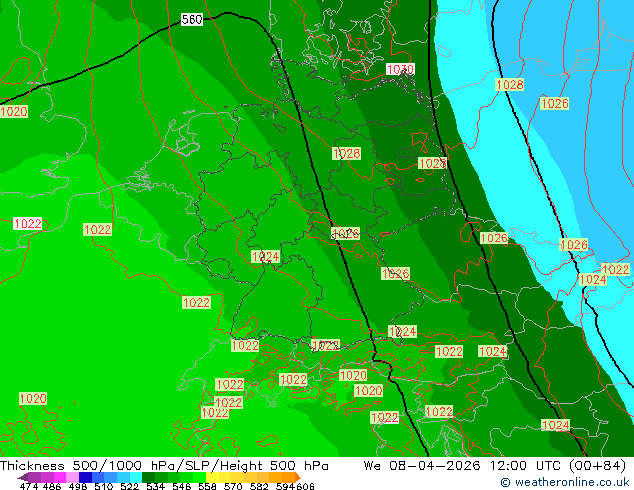The height and width of the screenshot is (490, 634).
Task: Pick the cyan swatch in the legend
Action: [x=135, y=477]
